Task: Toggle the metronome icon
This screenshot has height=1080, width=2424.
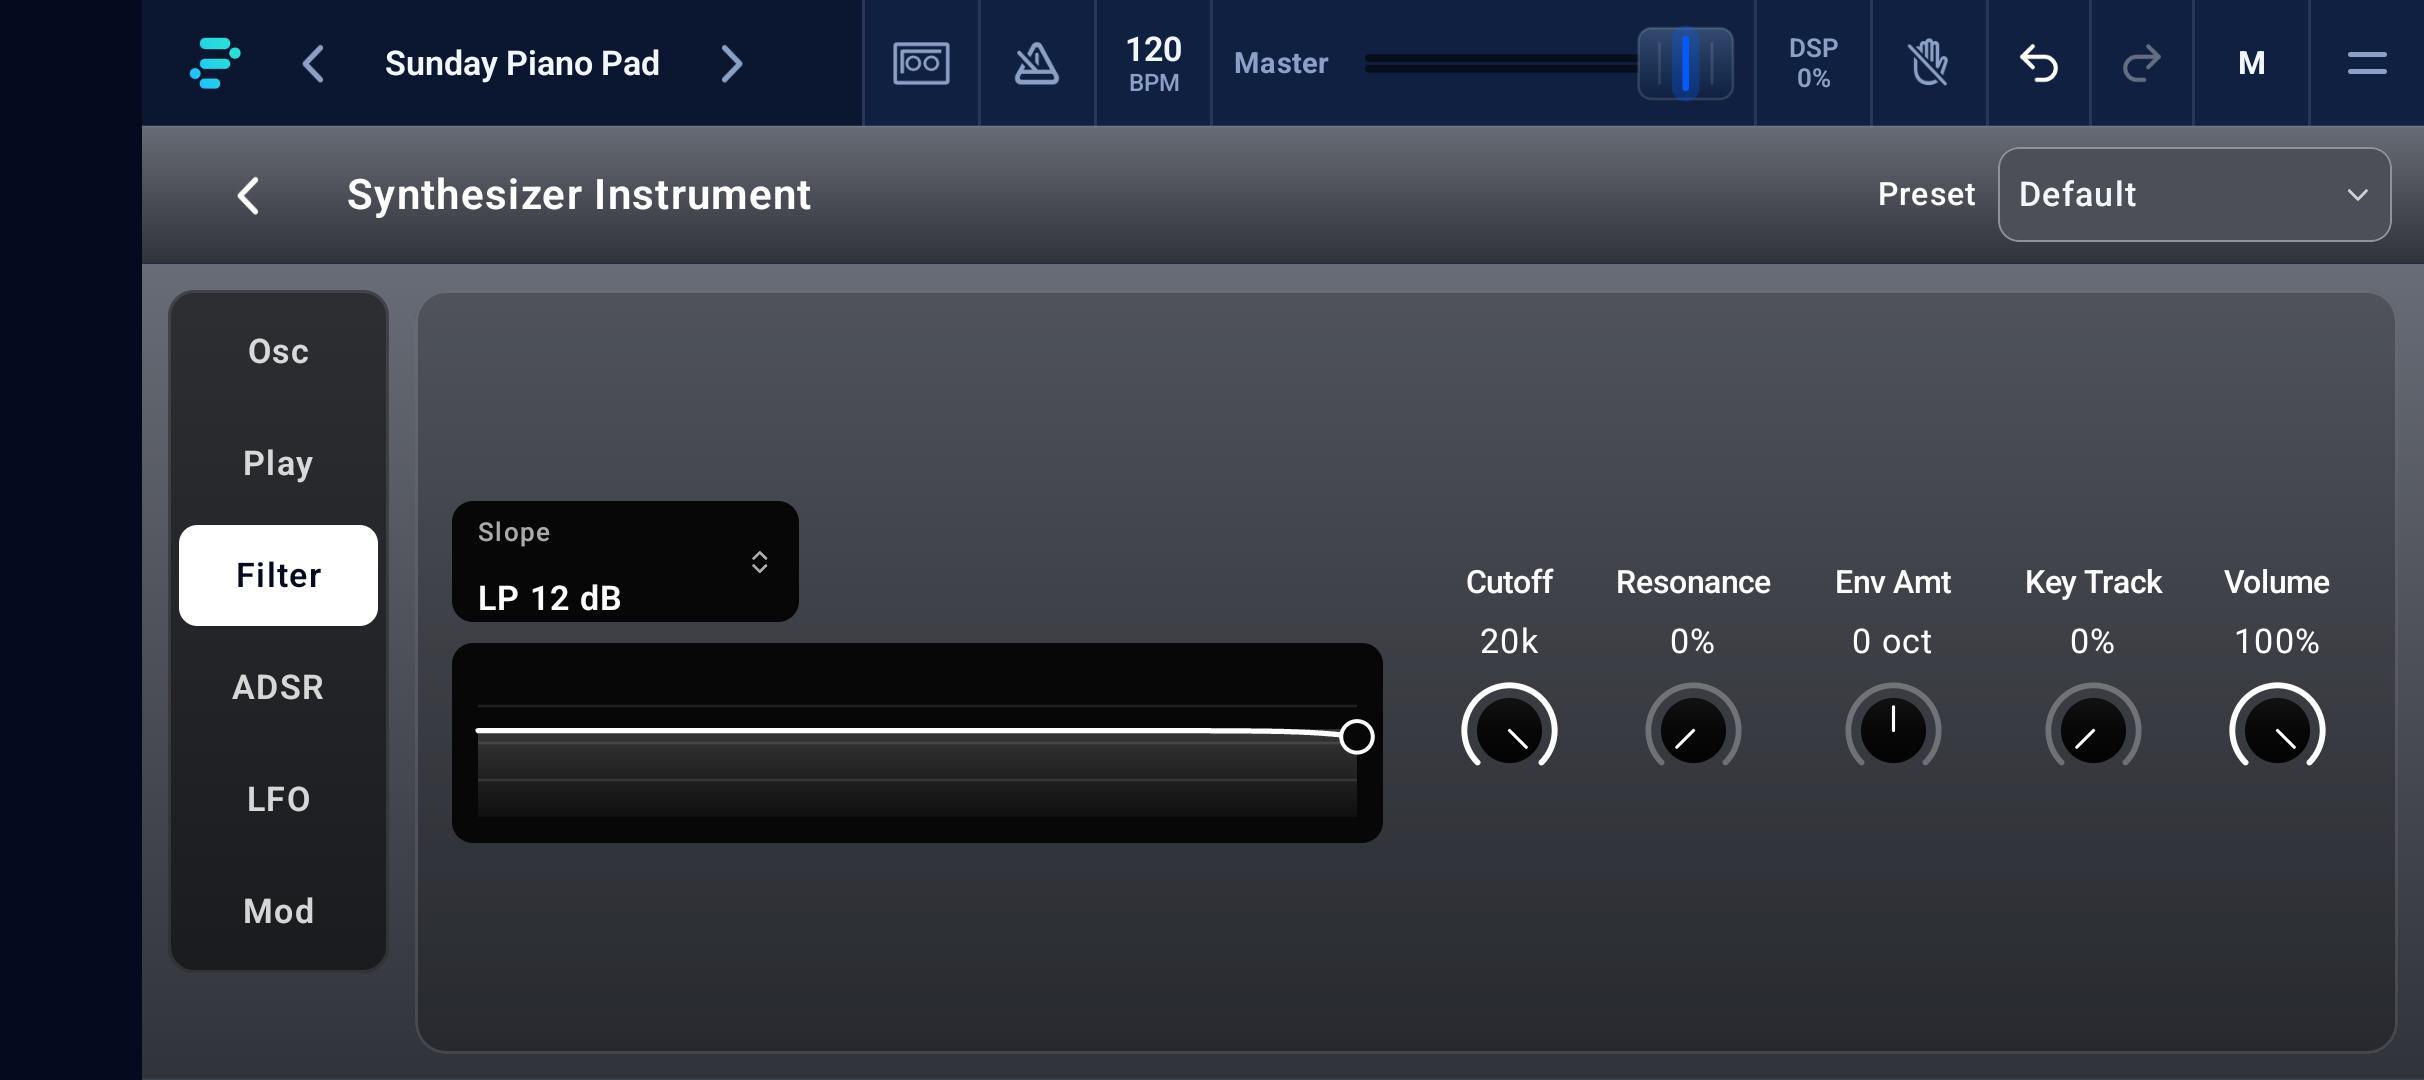Action: tap(1037, 63)
